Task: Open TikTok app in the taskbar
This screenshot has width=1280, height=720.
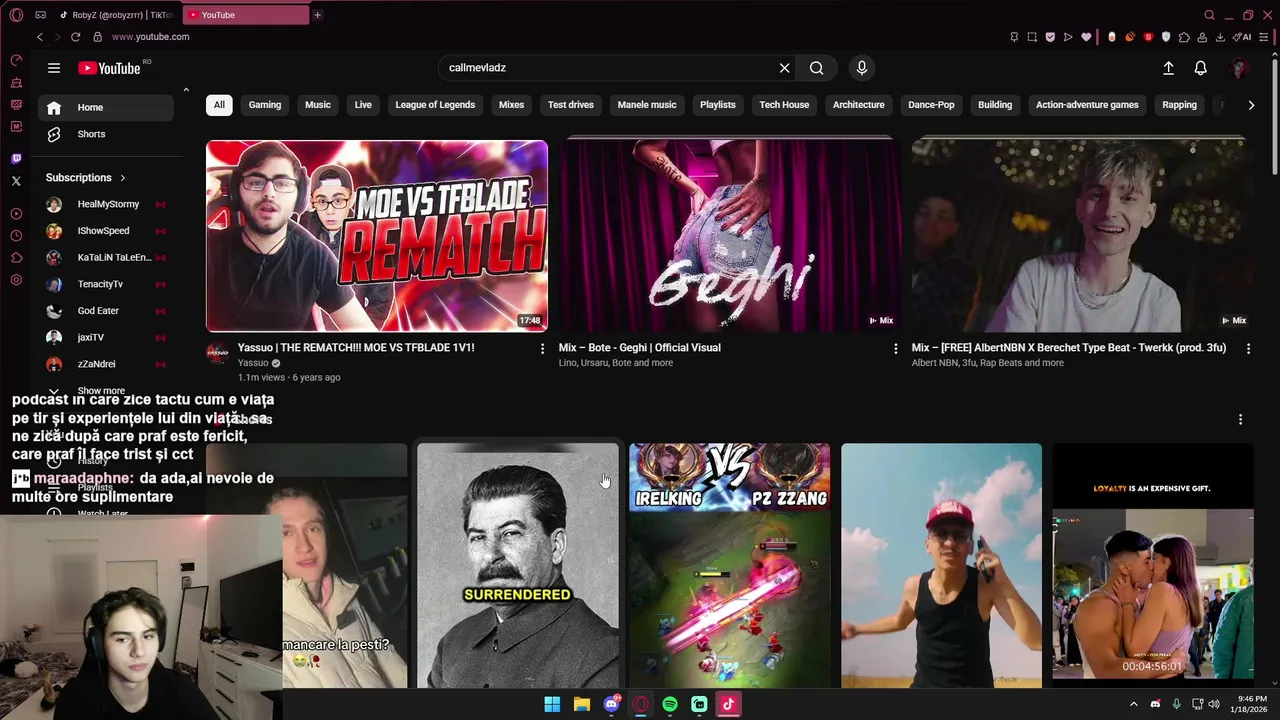Action: pyautogui.click(x=728, y=704)
